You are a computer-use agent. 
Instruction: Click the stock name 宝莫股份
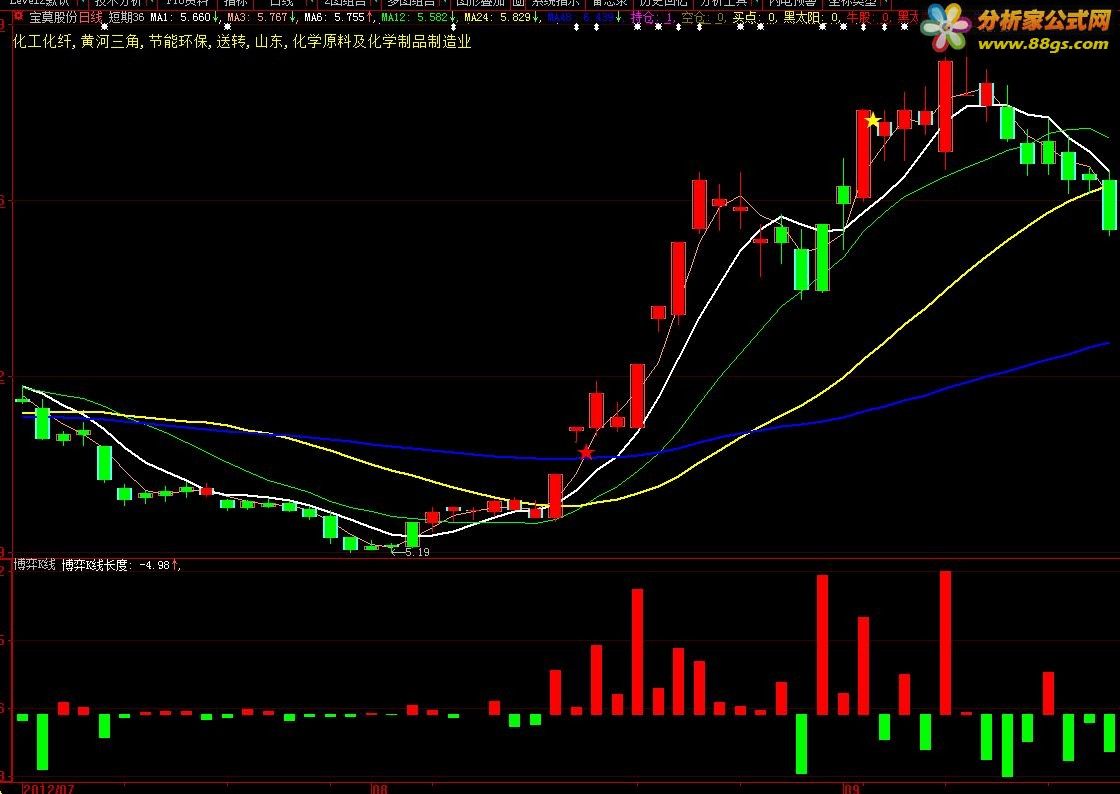click(54, 17)
